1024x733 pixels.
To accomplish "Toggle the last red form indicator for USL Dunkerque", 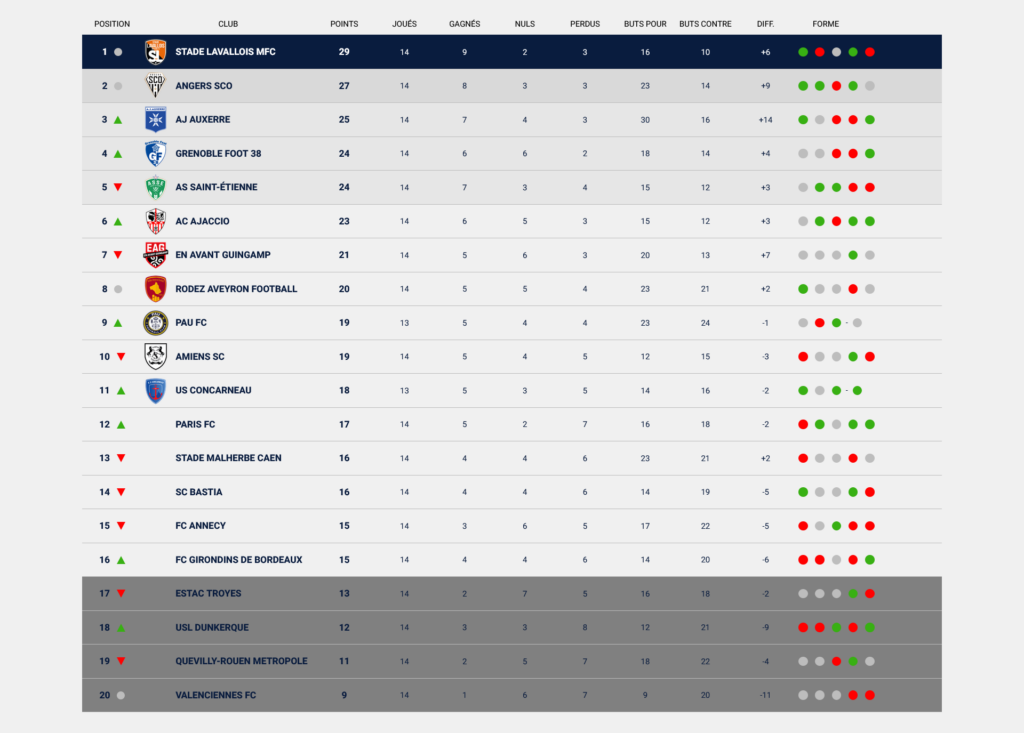I will click(854, 627).
